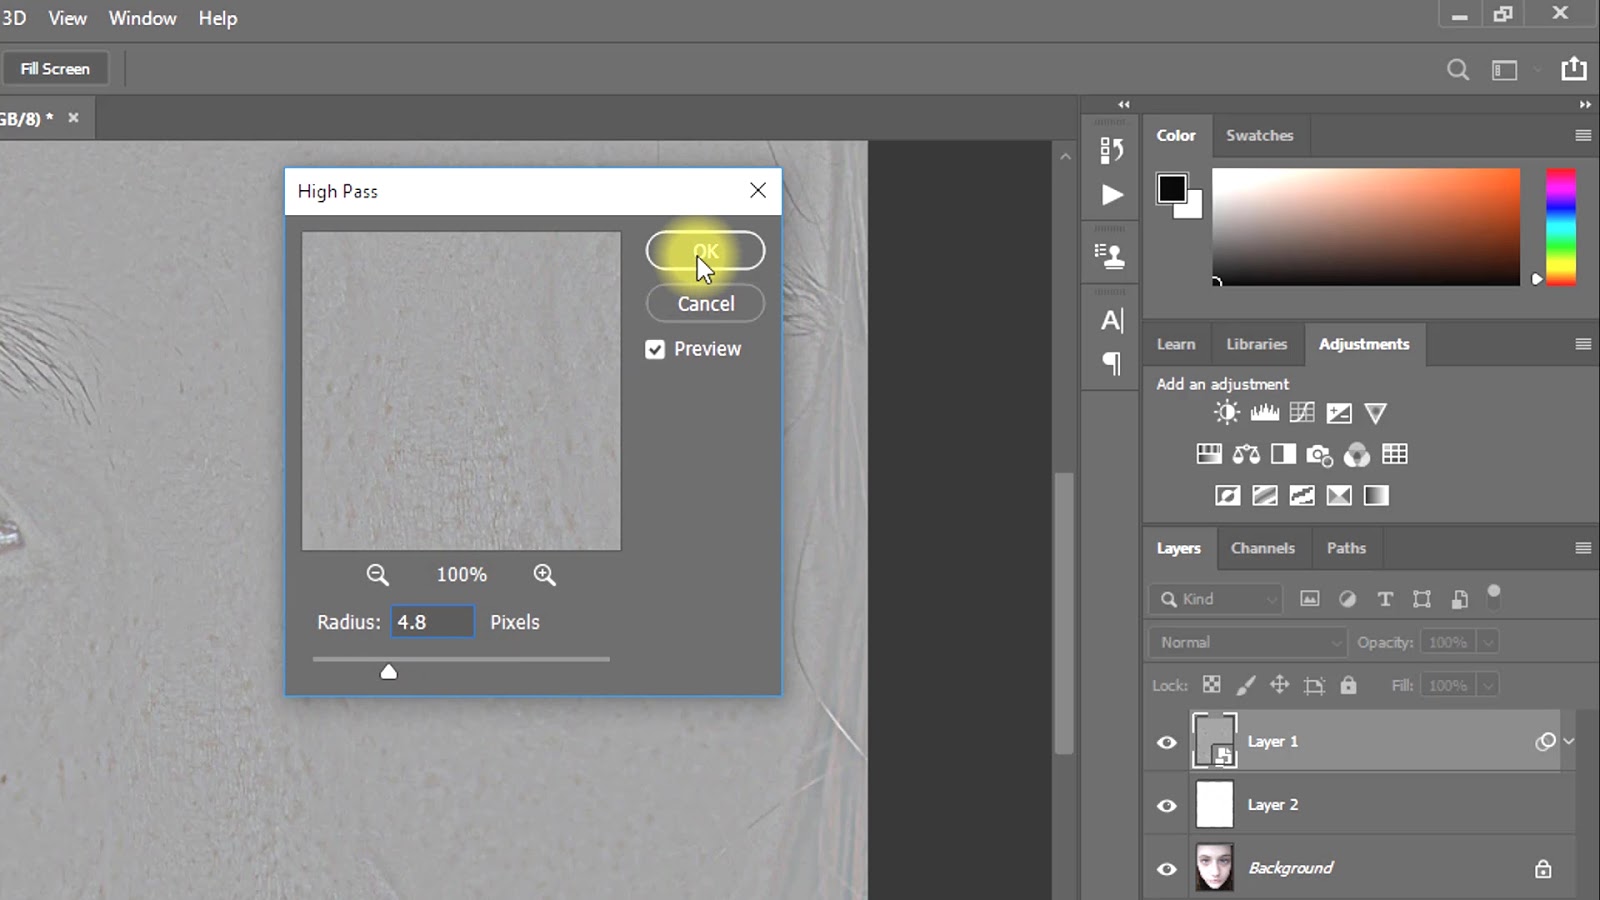Click the foreground color swatch
The width and height of the screenshot is (1600, 900).
click(1172, 188)
